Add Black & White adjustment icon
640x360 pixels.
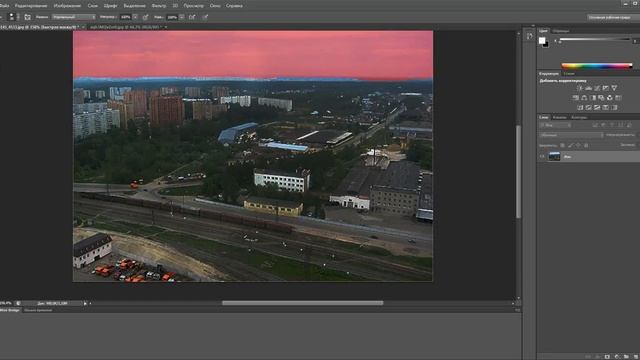(x=593, y=98)
